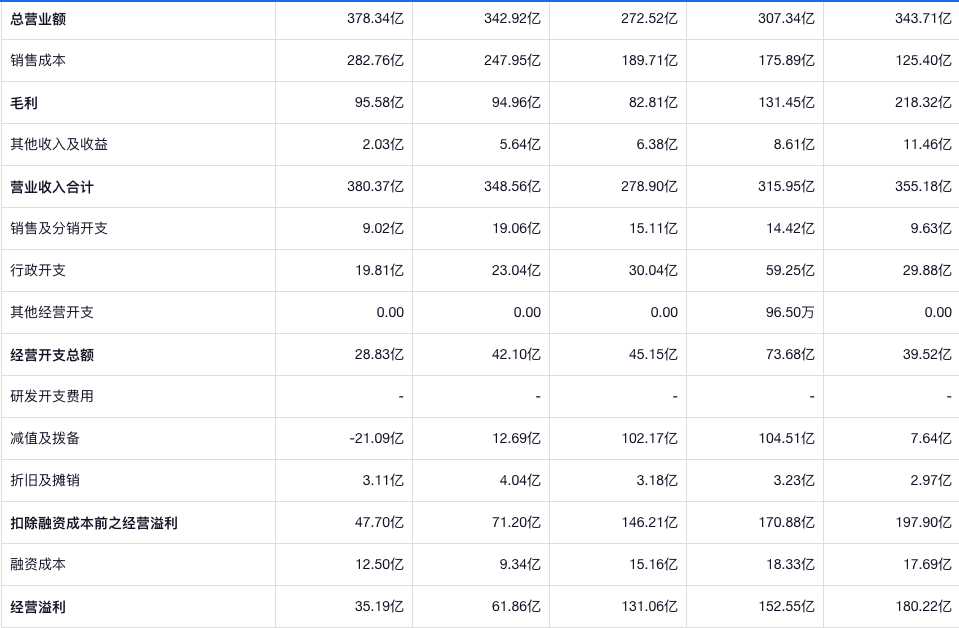Click the 营业收入合计 row label
Screen dimensions: 959x628
(52, 187)
